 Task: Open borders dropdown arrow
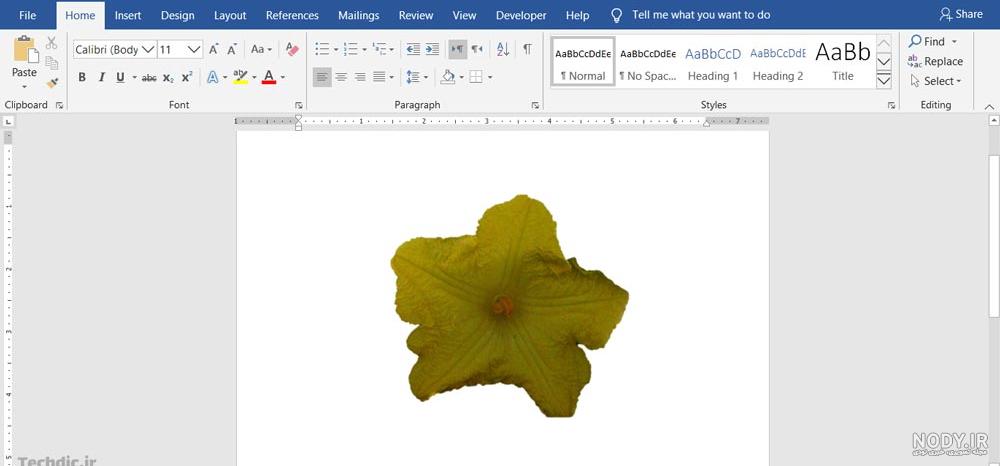[x=490, y=78]
